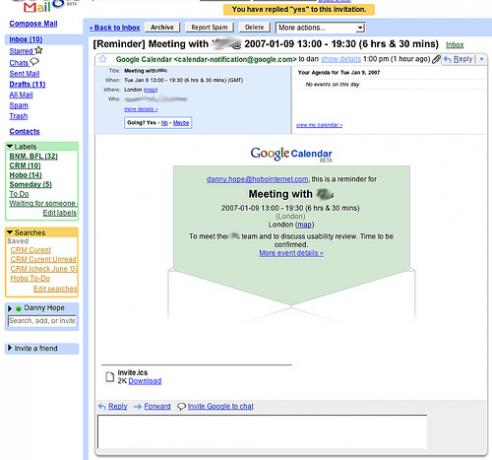Click the paperclip attachment icon

tap(436, 60)
